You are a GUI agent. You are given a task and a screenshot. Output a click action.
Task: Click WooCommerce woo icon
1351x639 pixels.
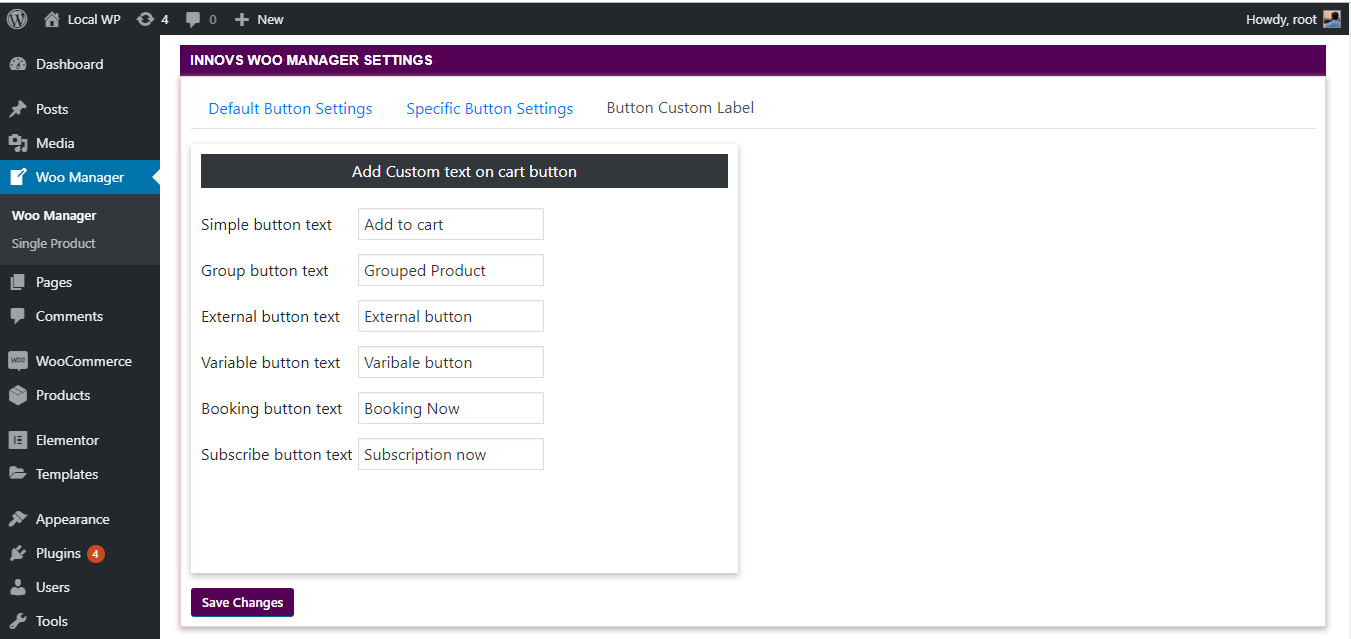tap(18, 361)
